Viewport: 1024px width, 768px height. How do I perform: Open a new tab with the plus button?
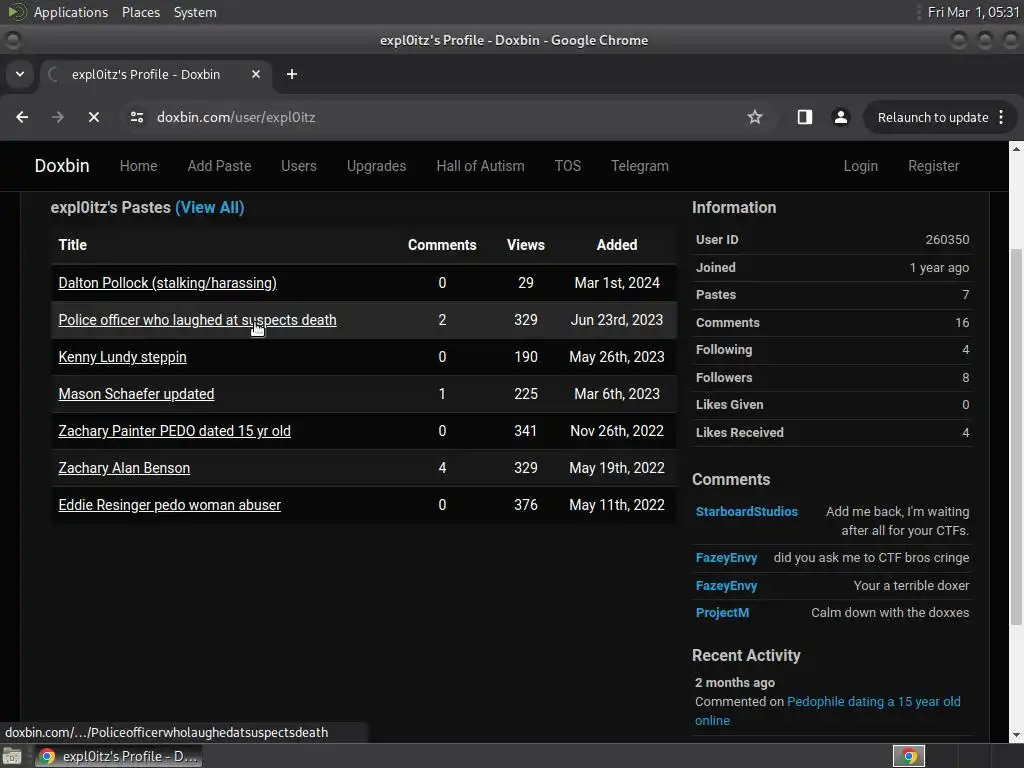click(x=292, y=74)
